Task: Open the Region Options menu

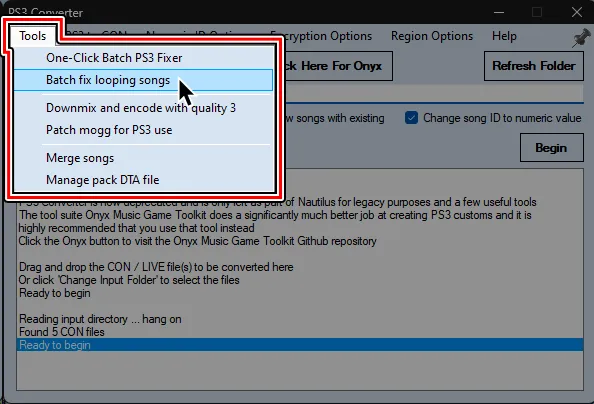Action: pos(432,36)
